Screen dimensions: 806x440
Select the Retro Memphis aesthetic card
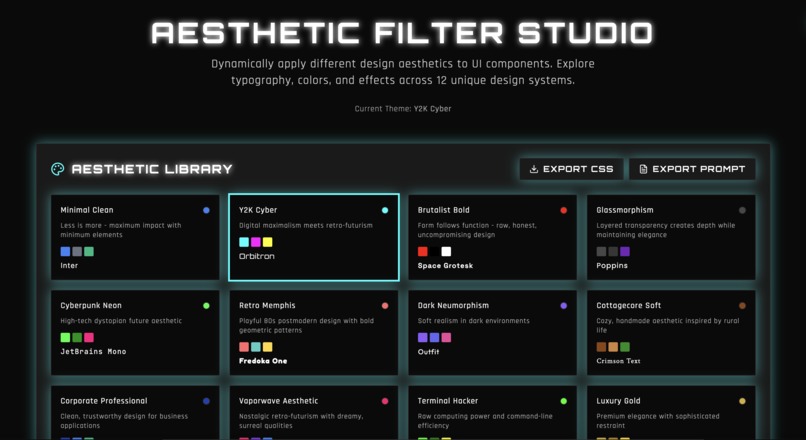point(314,333)
